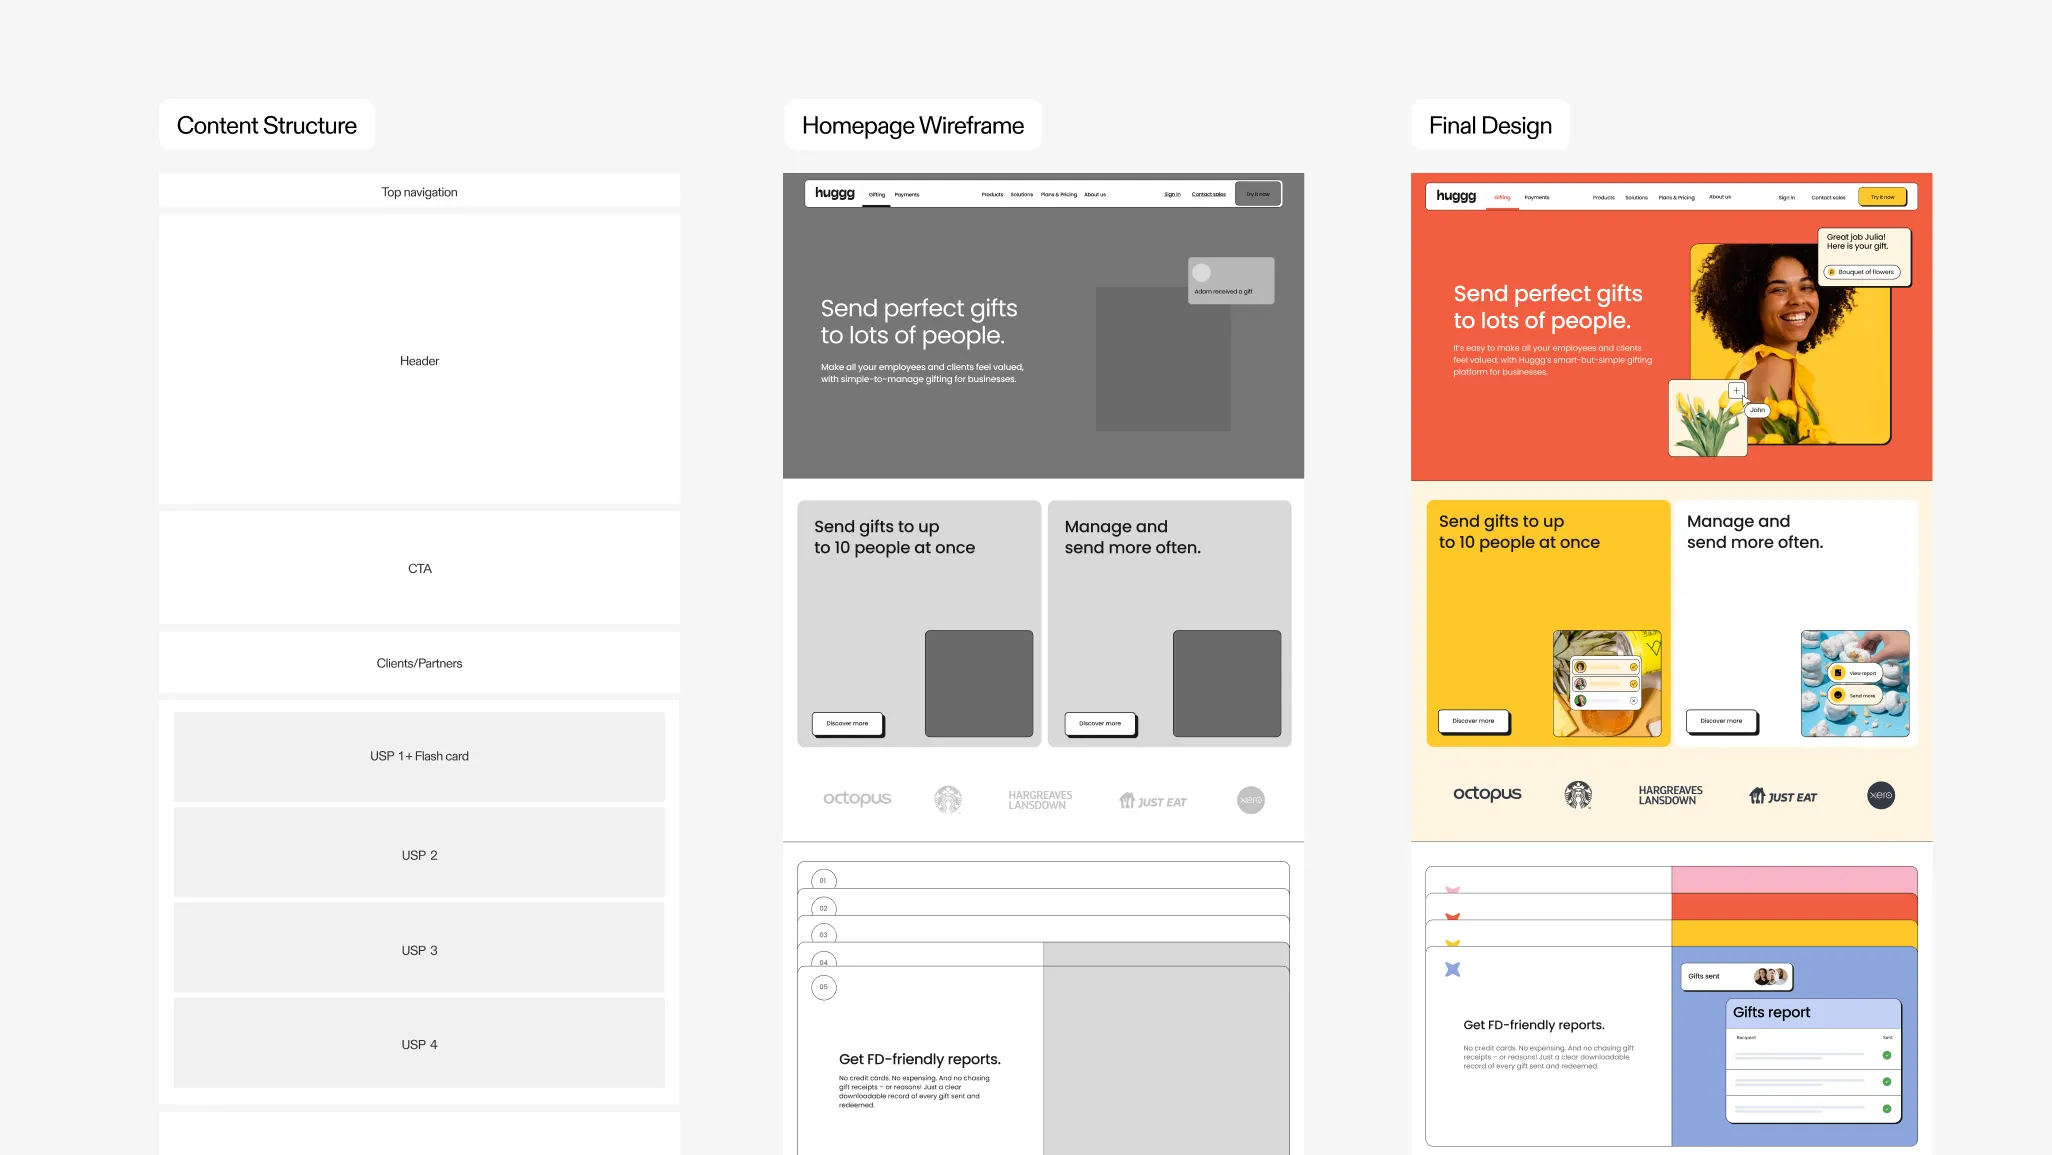
Task: Click the grey Xero logo in the wireframe
Action: pyautogui.click(x=1251, y=800)
